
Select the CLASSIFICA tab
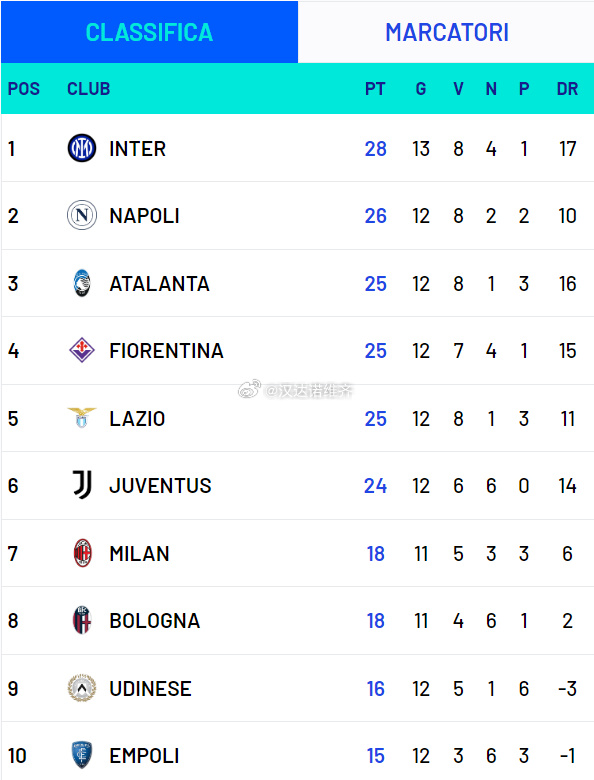point(149,32)
